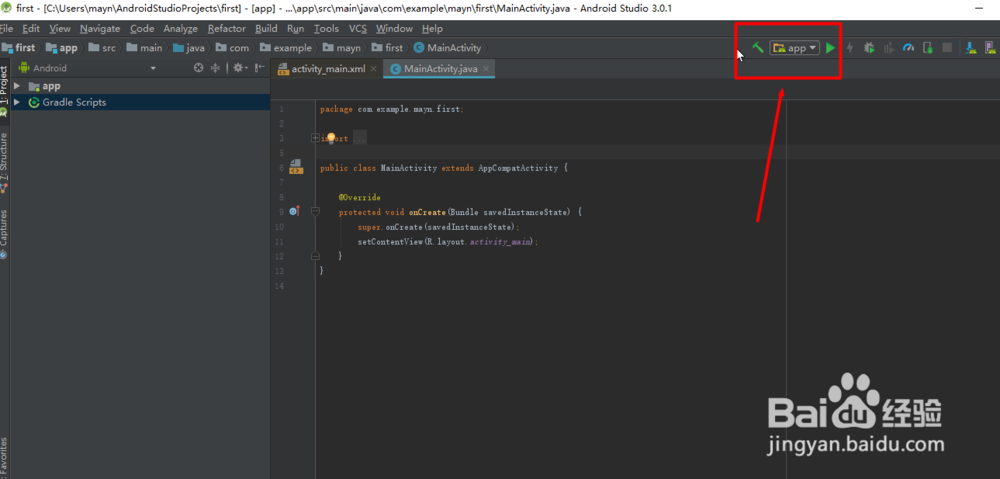Click the fold end marker at line 12
The image size is (1000, 479).
314,256
